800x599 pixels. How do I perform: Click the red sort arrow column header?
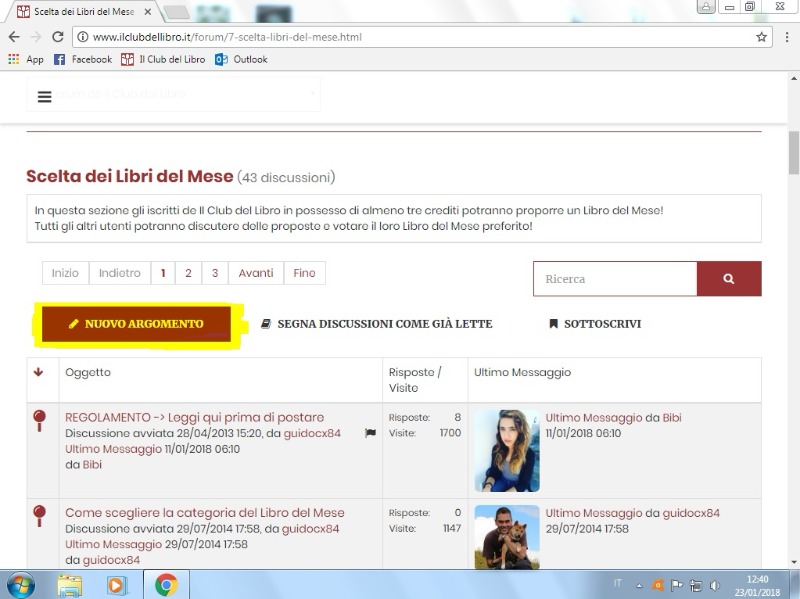[x=39, y=373]
